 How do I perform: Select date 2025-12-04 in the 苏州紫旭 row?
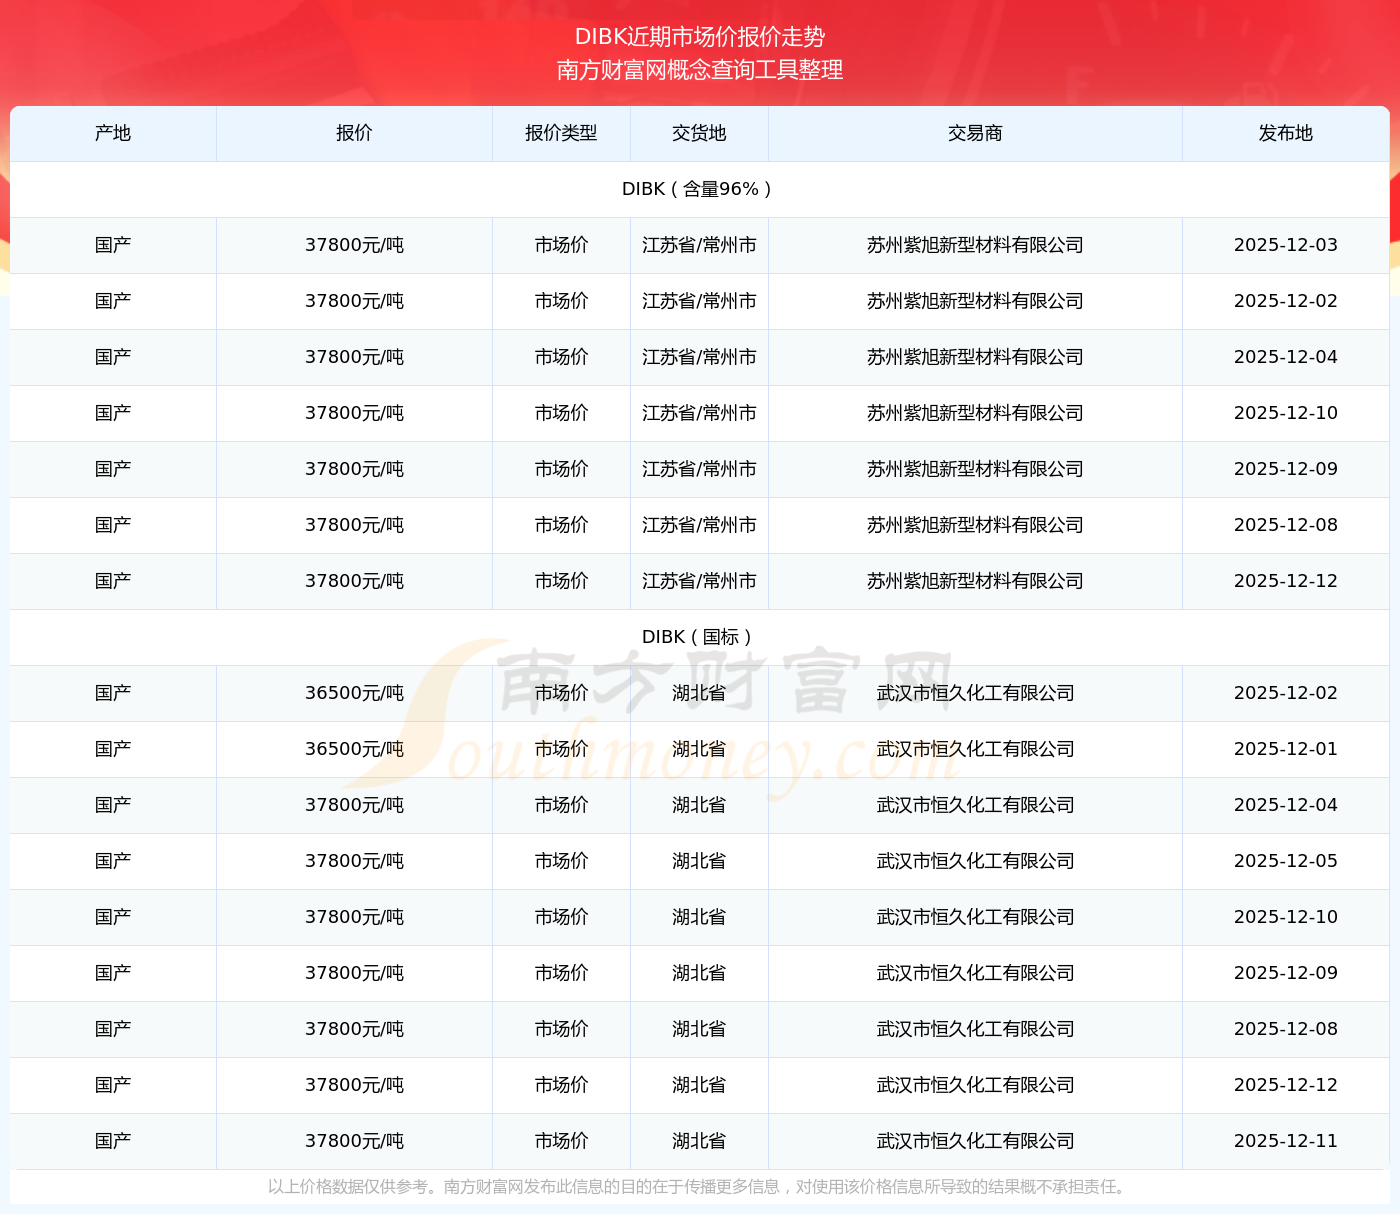click(x=1286, y=357)
